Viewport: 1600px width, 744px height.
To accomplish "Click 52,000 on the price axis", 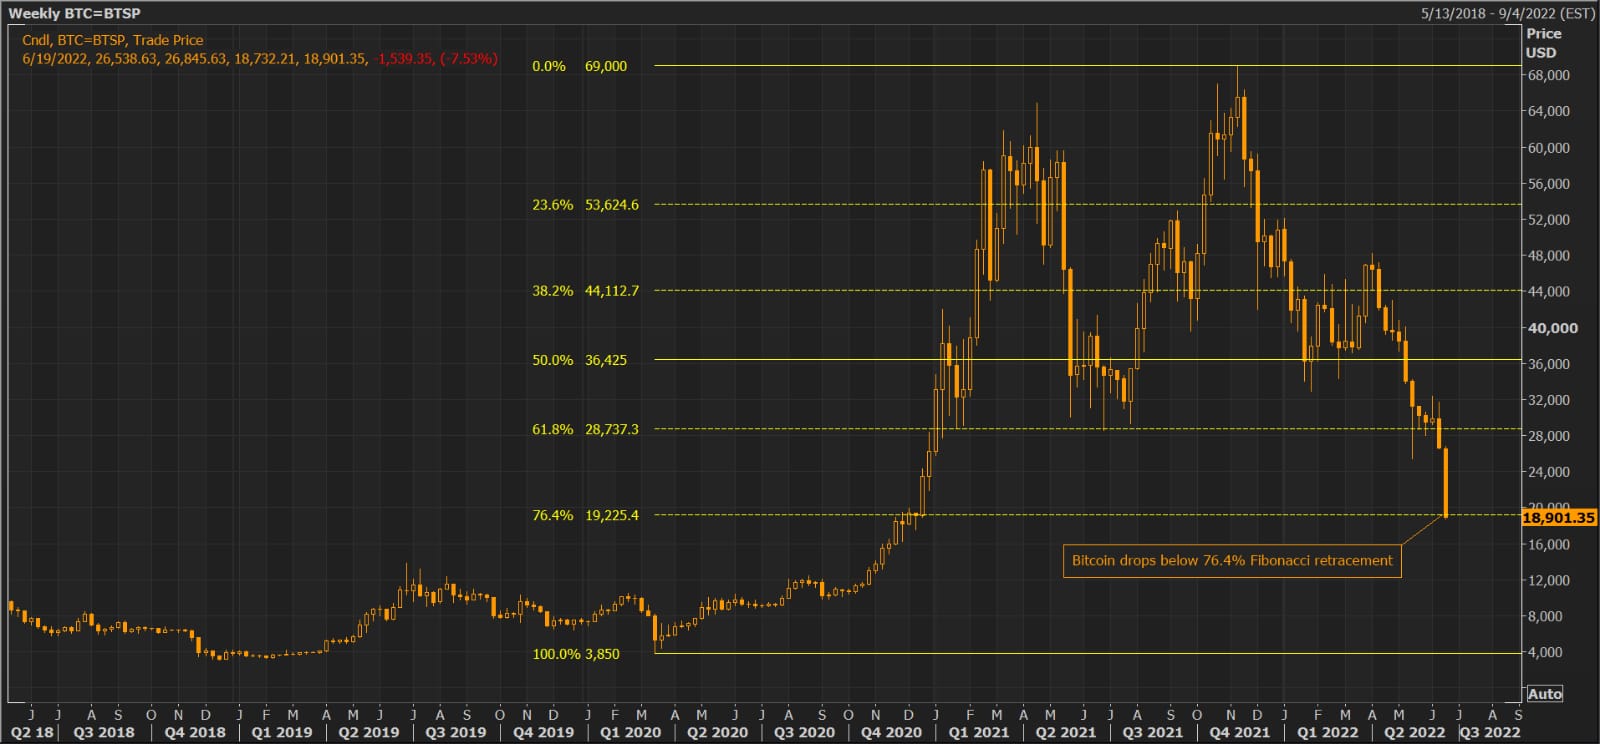I will point(1548,220).
